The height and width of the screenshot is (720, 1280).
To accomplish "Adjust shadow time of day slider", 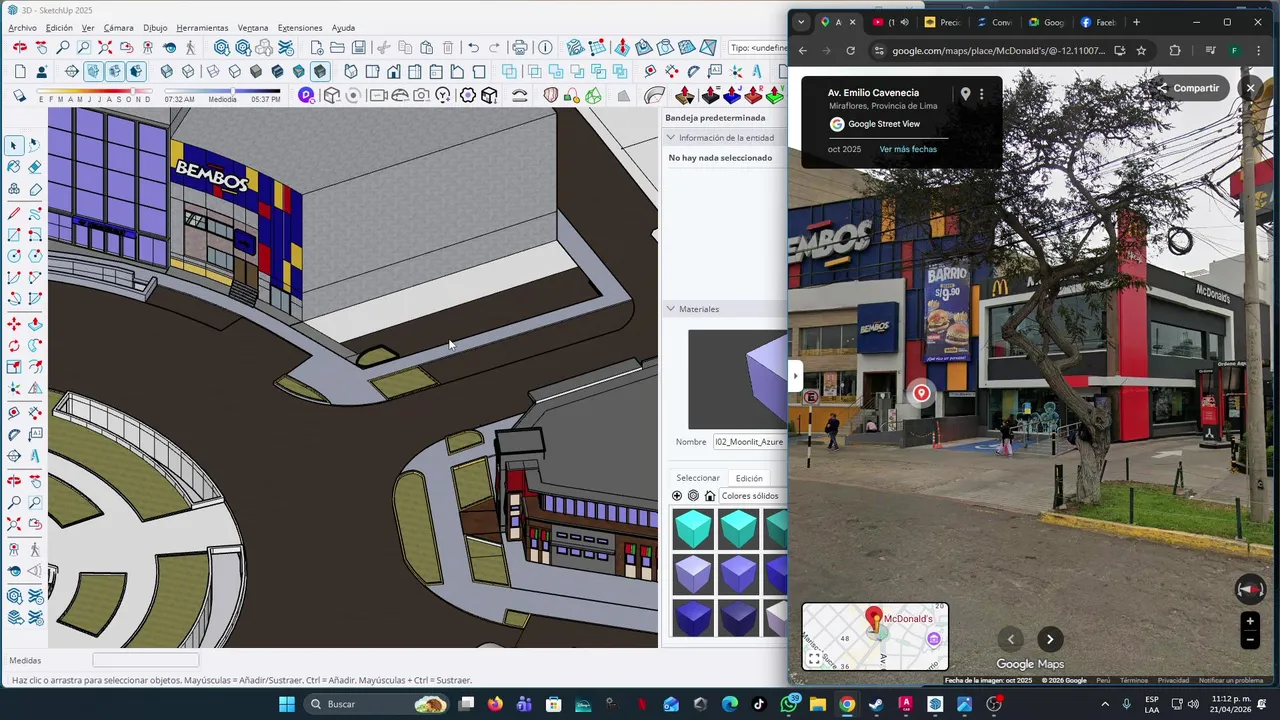I will (x=222, y=91).
